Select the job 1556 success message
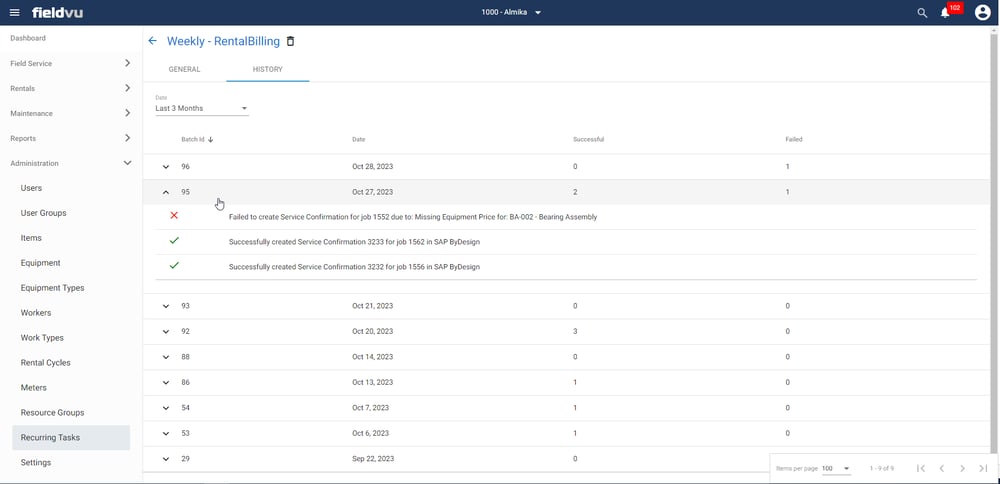This screenshot has width=1000, height=484. [355, 267]
